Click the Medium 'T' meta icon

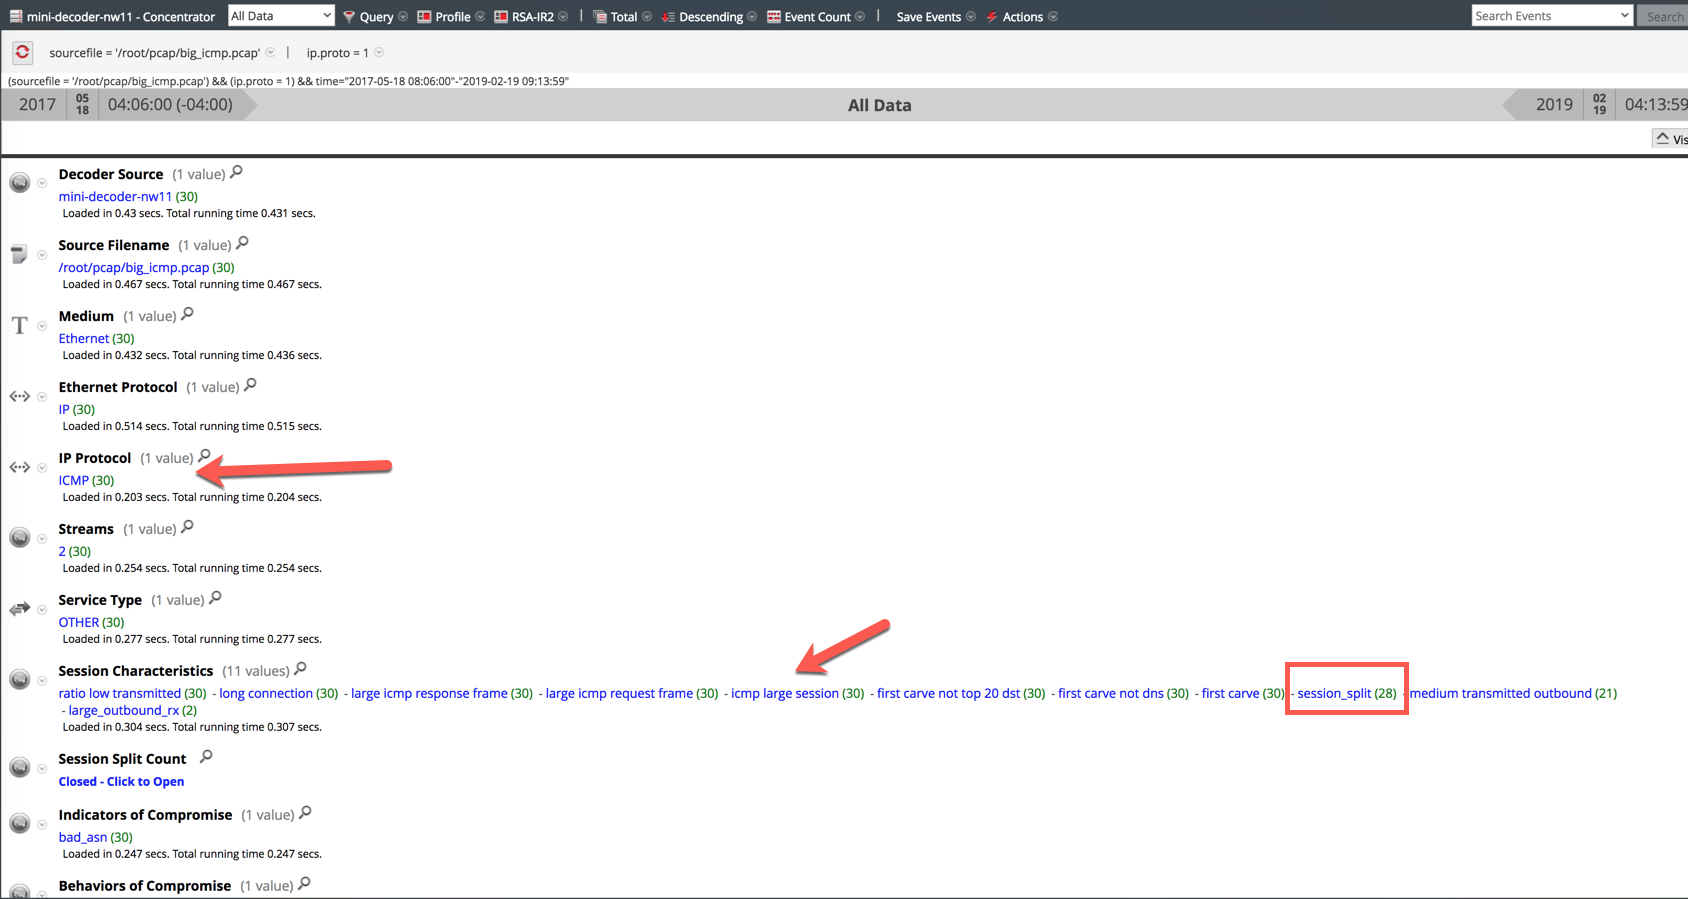coord(19,325)
